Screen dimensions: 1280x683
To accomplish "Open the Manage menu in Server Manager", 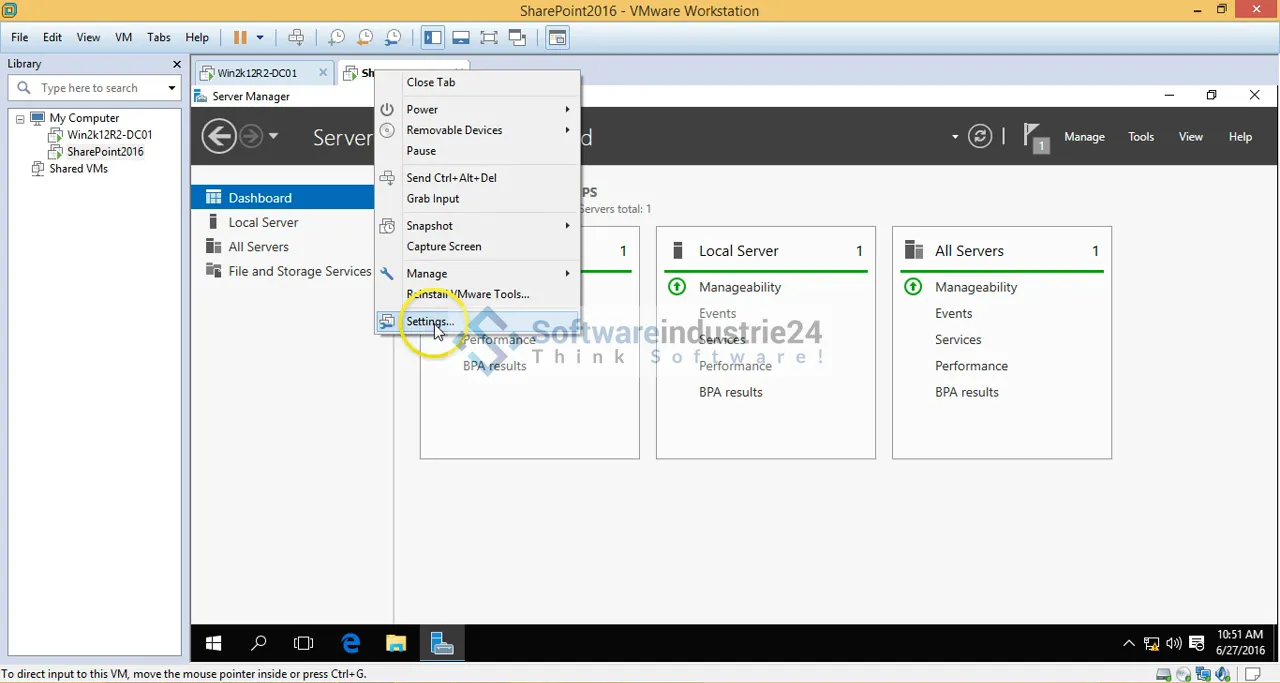I will click(x=1084, y=137).
